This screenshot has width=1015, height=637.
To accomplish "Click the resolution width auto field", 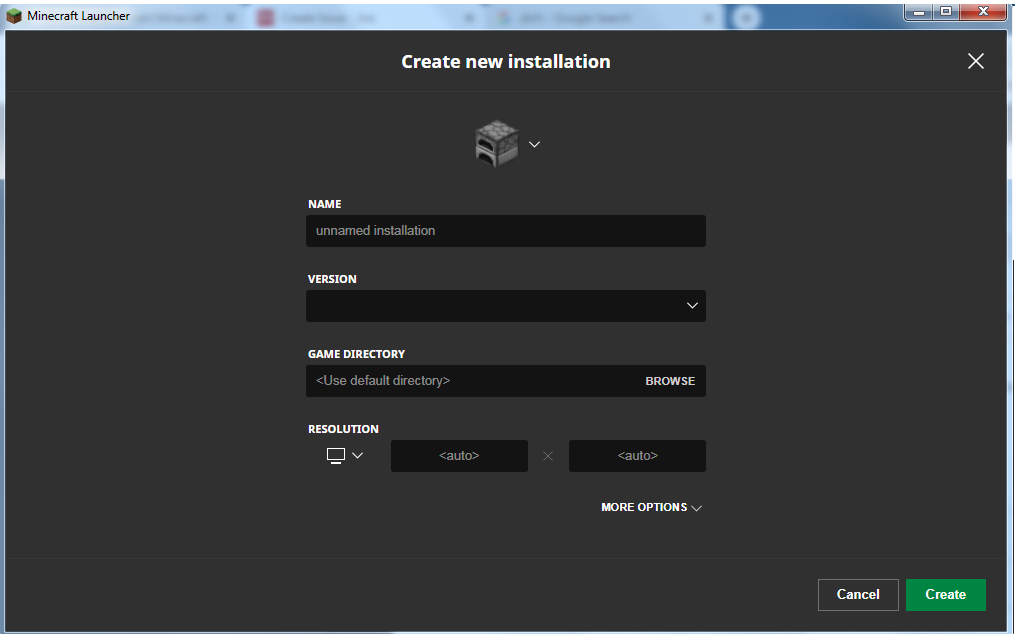I will tap(459, 456).
